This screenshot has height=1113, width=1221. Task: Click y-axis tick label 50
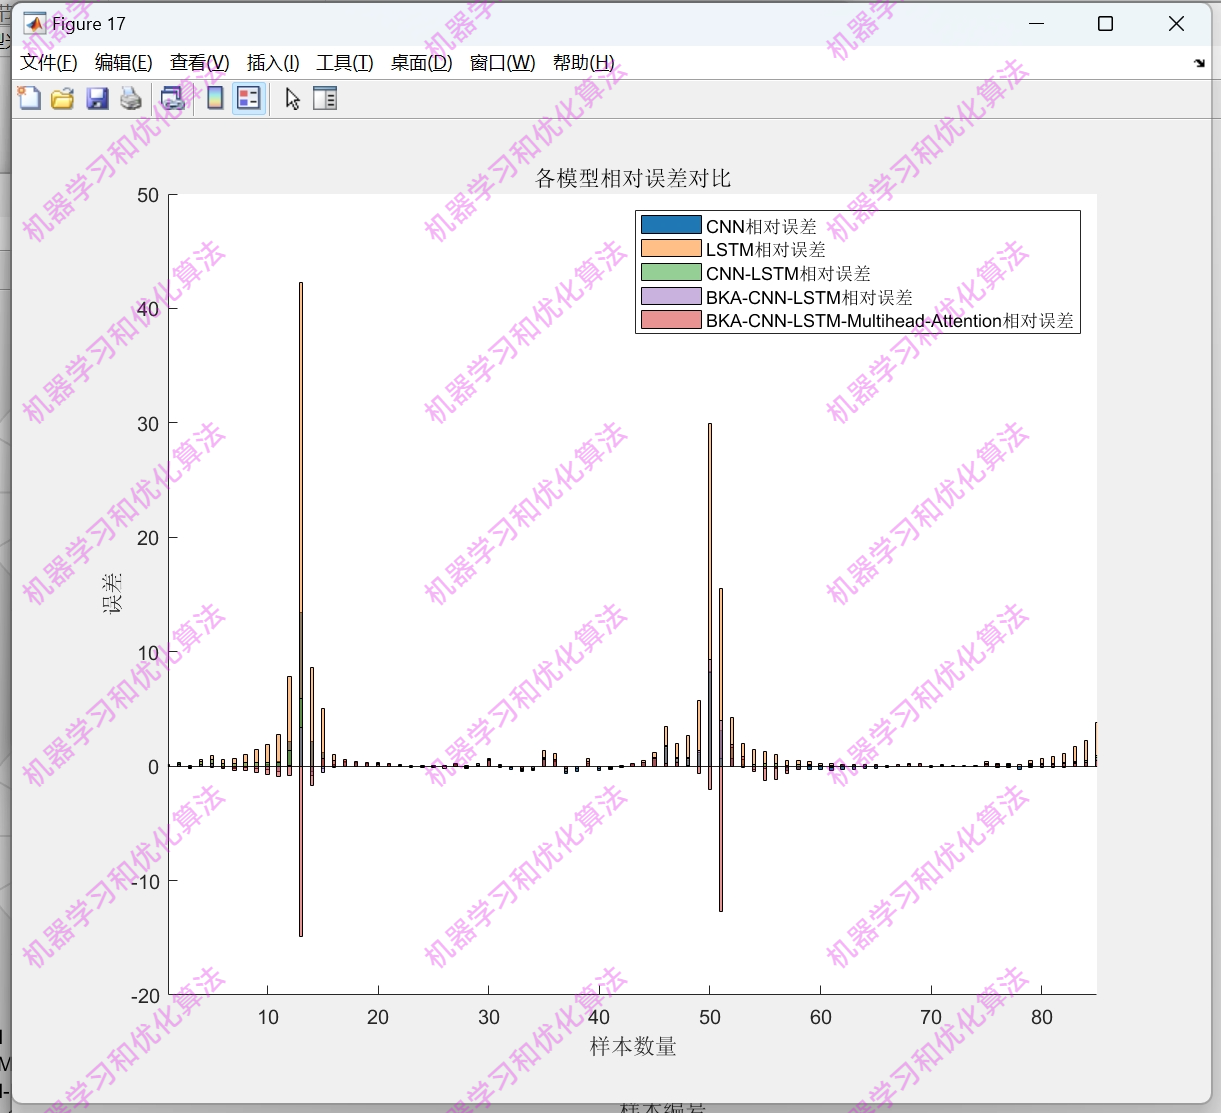tap(148, 195)
